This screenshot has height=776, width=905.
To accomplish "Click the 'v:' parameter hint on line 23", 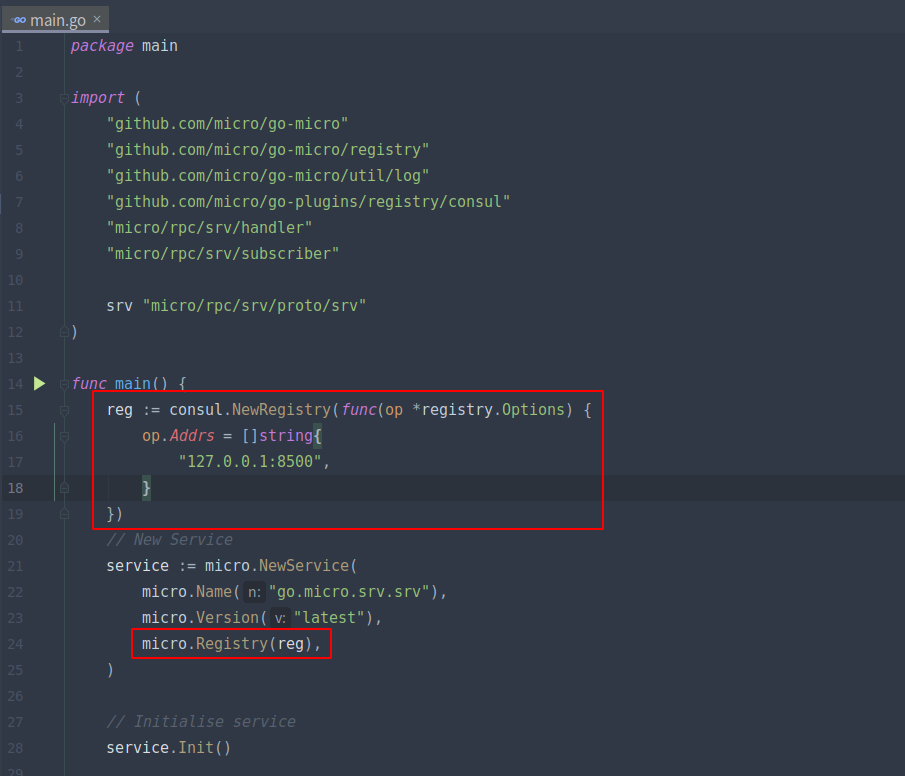I will click(x=280, y=618).
